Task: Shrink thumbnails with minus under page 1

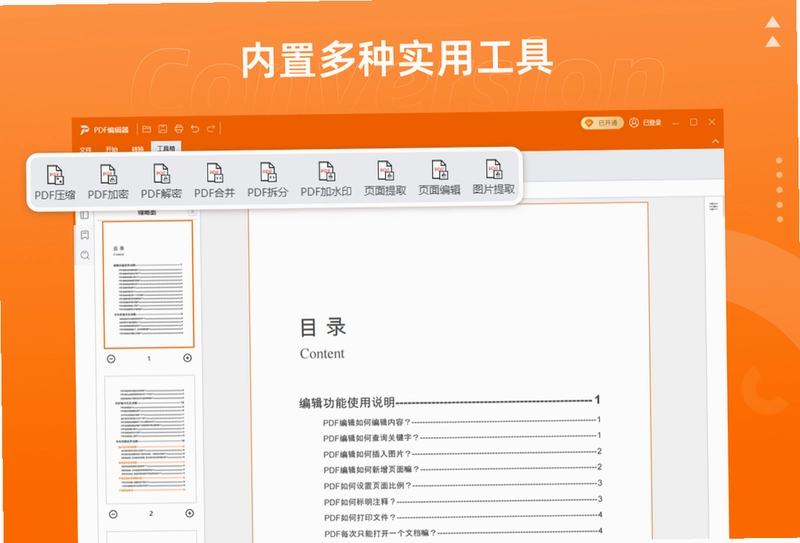Action: [x=111, y=359]
